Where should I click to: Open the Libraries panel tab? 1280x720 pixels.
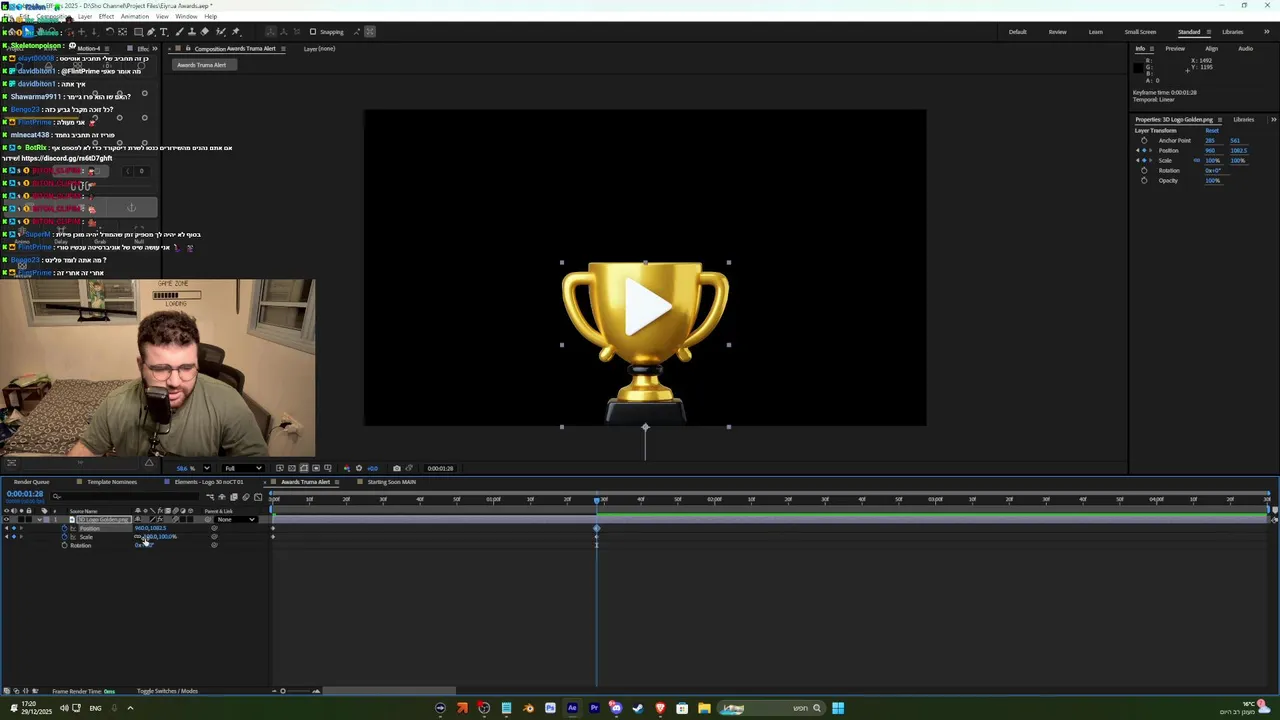(x=1244, y=120)
